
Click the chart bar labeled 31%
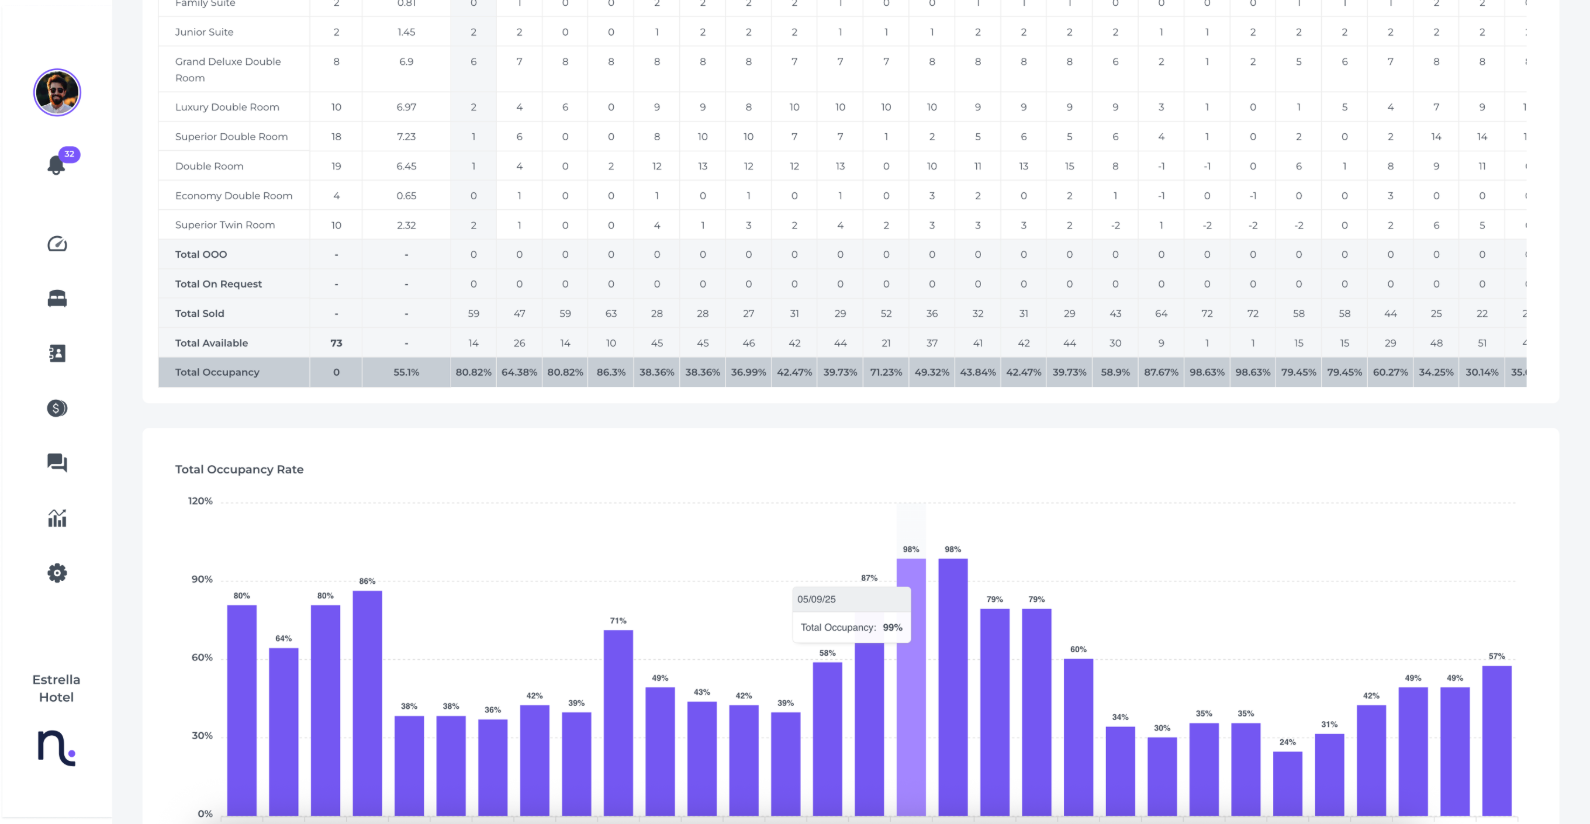click(x=1329, y=774)
